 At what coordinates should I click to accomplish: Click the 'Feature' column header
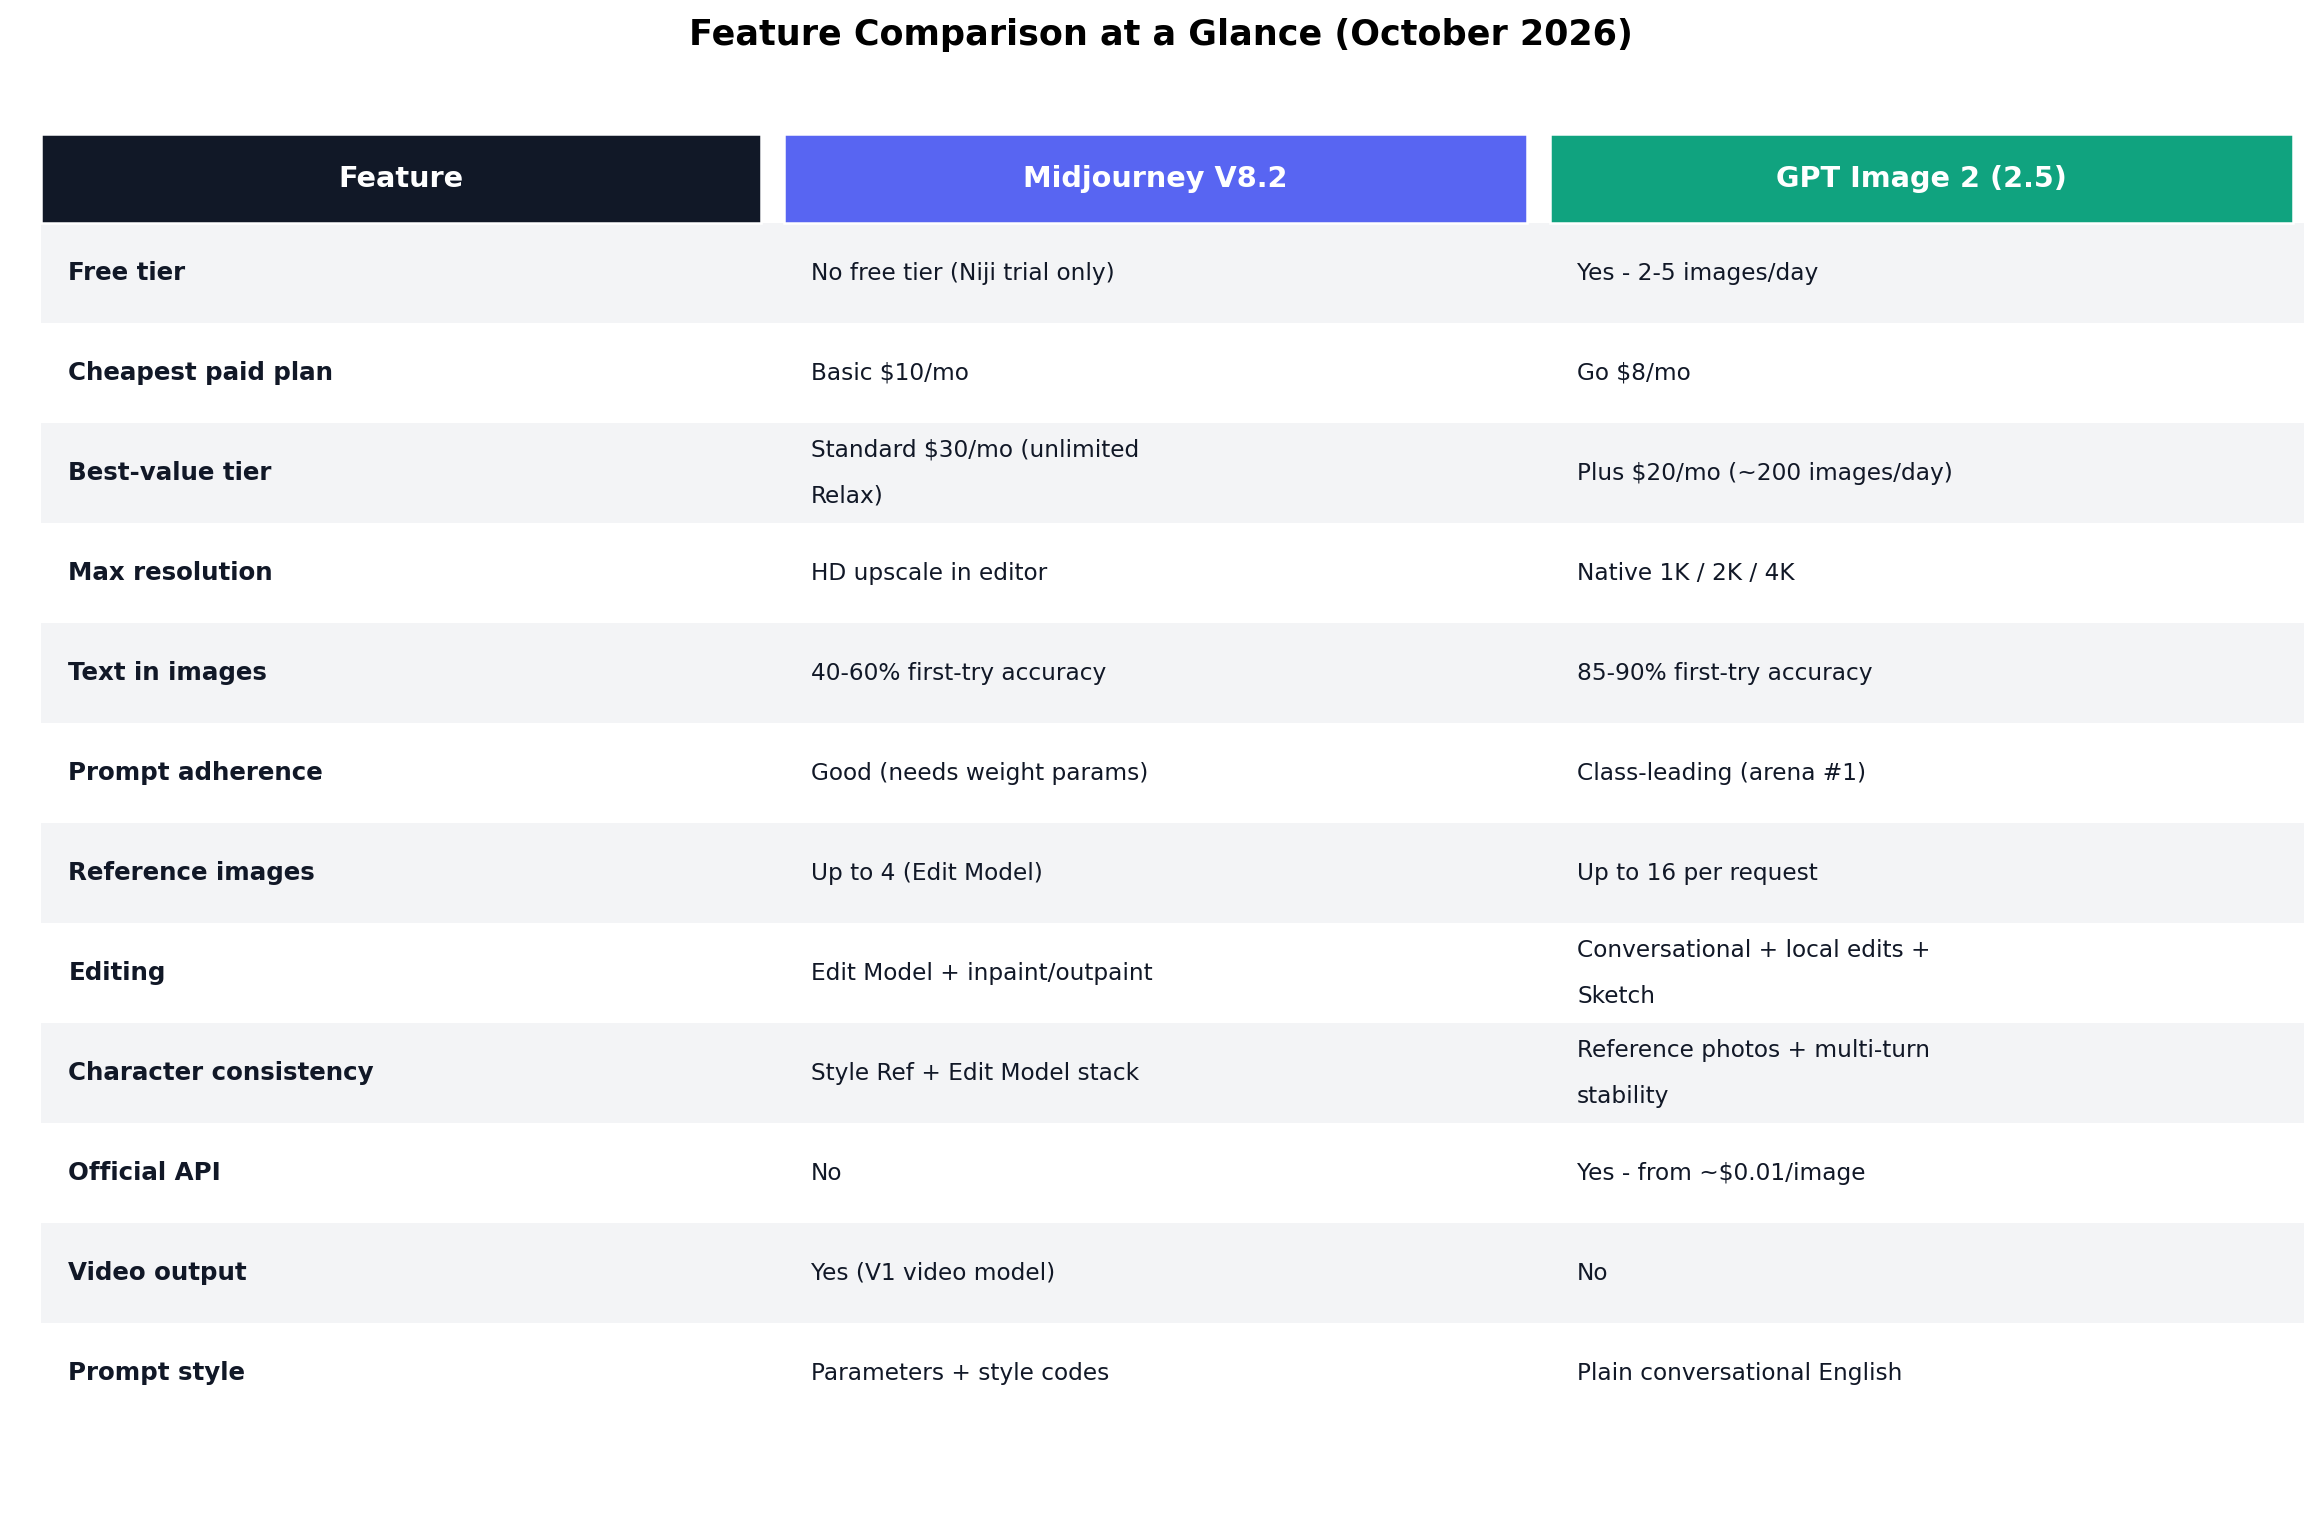point(401,179)
